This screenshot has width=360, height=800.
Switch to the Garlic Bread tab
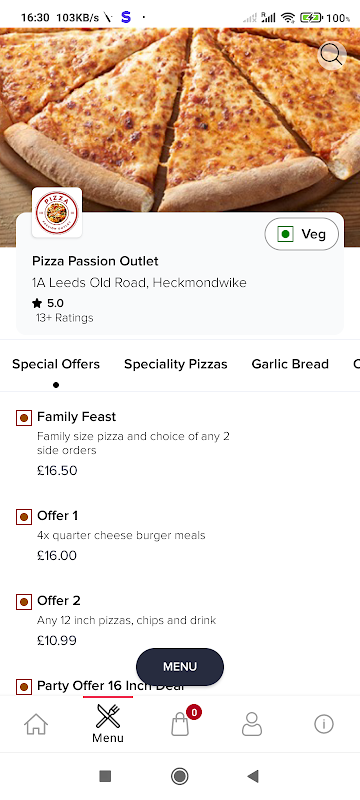(290, 364)
